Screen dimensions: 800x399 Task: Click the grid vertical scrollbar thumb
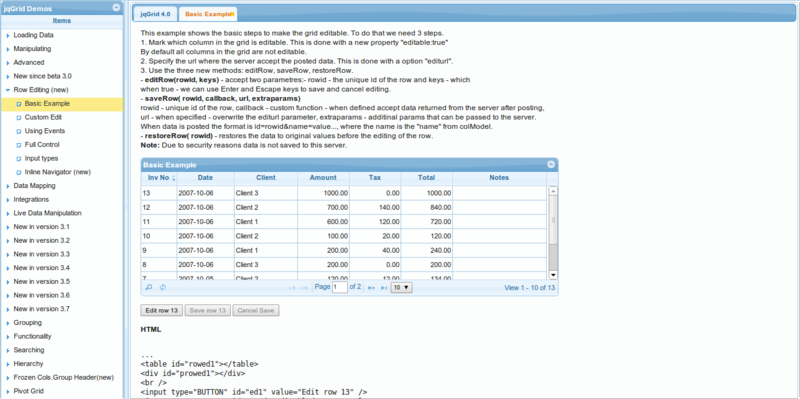553,220
